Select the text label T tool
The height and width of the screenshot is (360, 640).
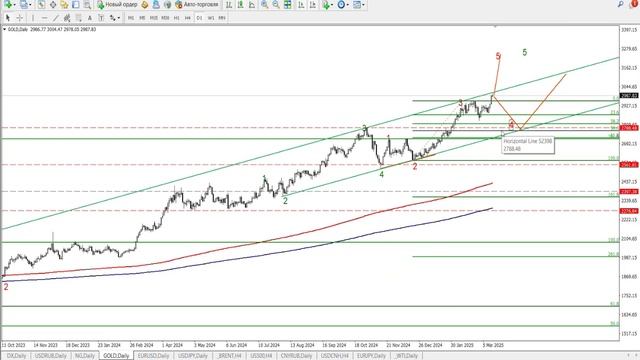(x=101, y=18)
